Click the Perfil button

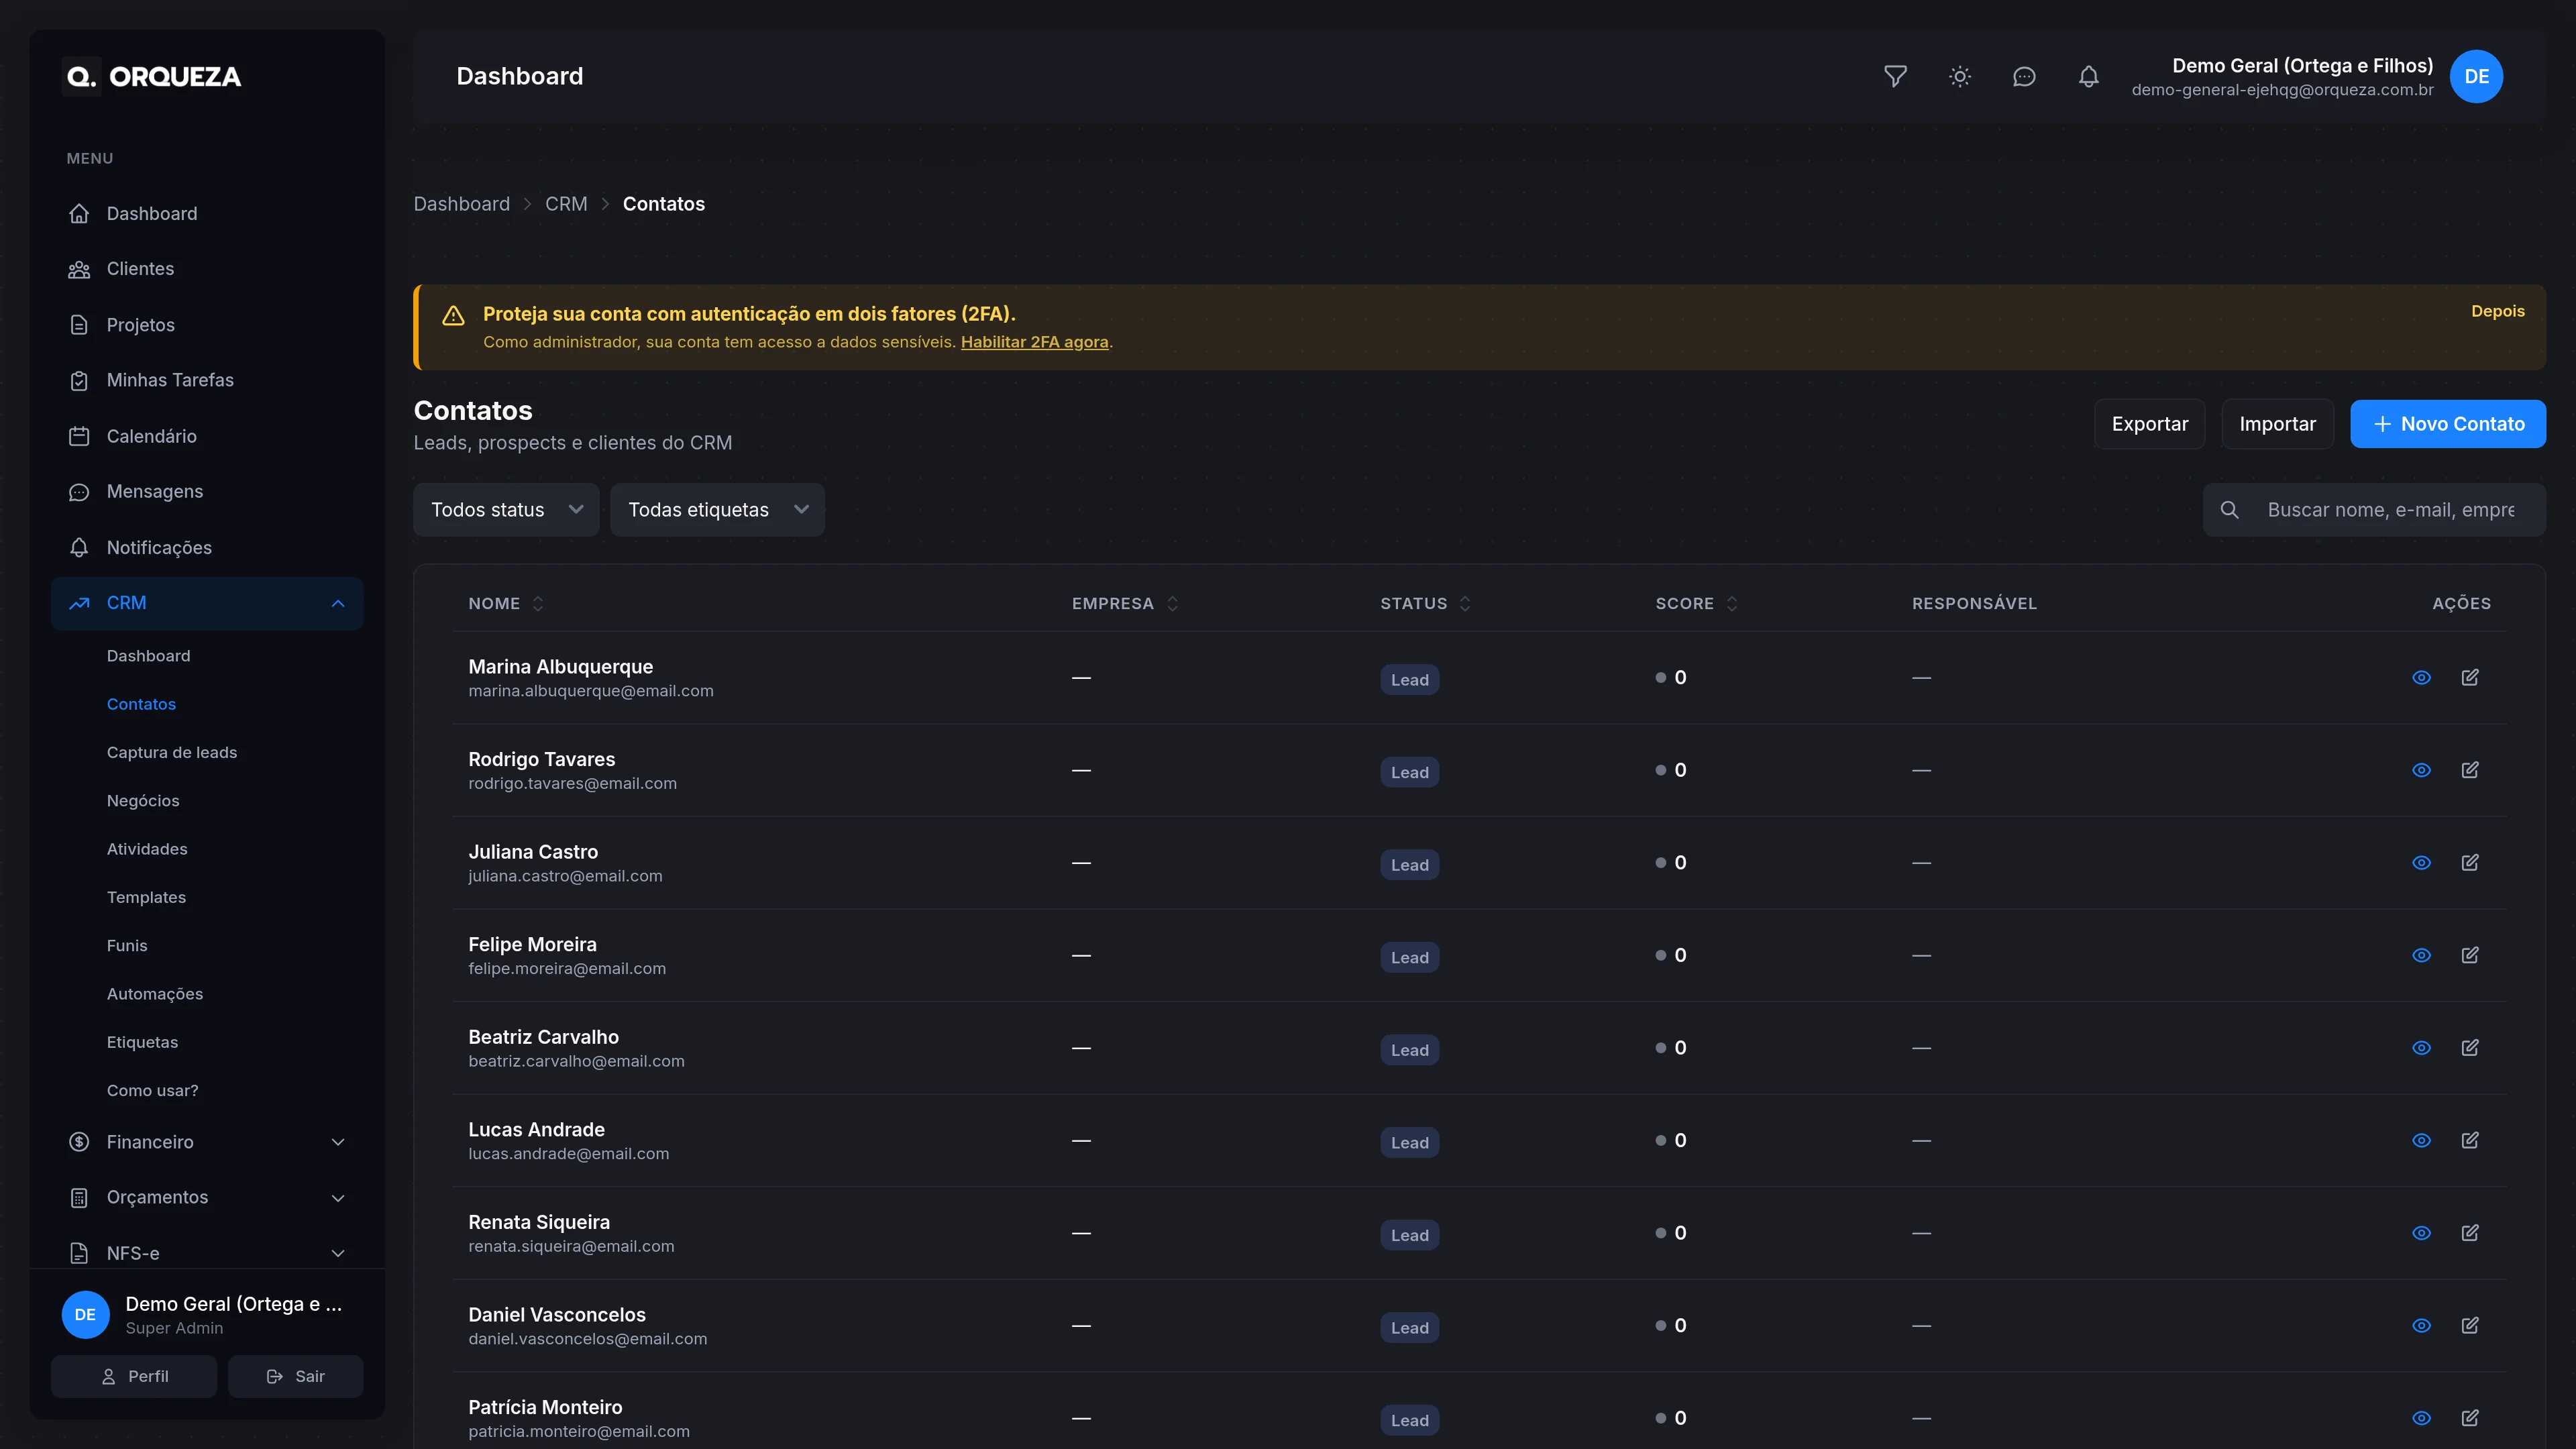coord(134,1377)
